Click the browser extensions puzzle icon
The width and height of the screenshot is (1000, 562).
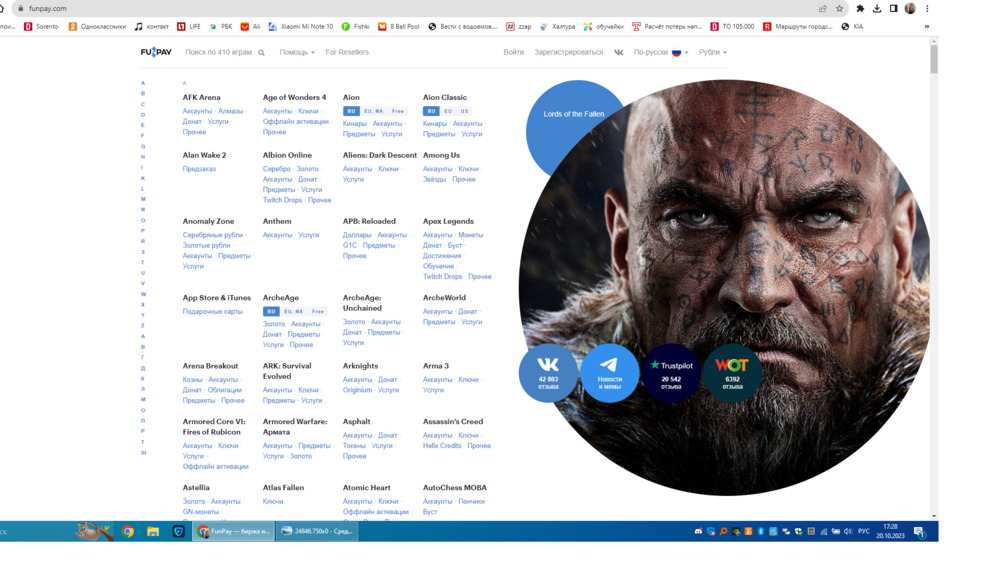[860, 8]
